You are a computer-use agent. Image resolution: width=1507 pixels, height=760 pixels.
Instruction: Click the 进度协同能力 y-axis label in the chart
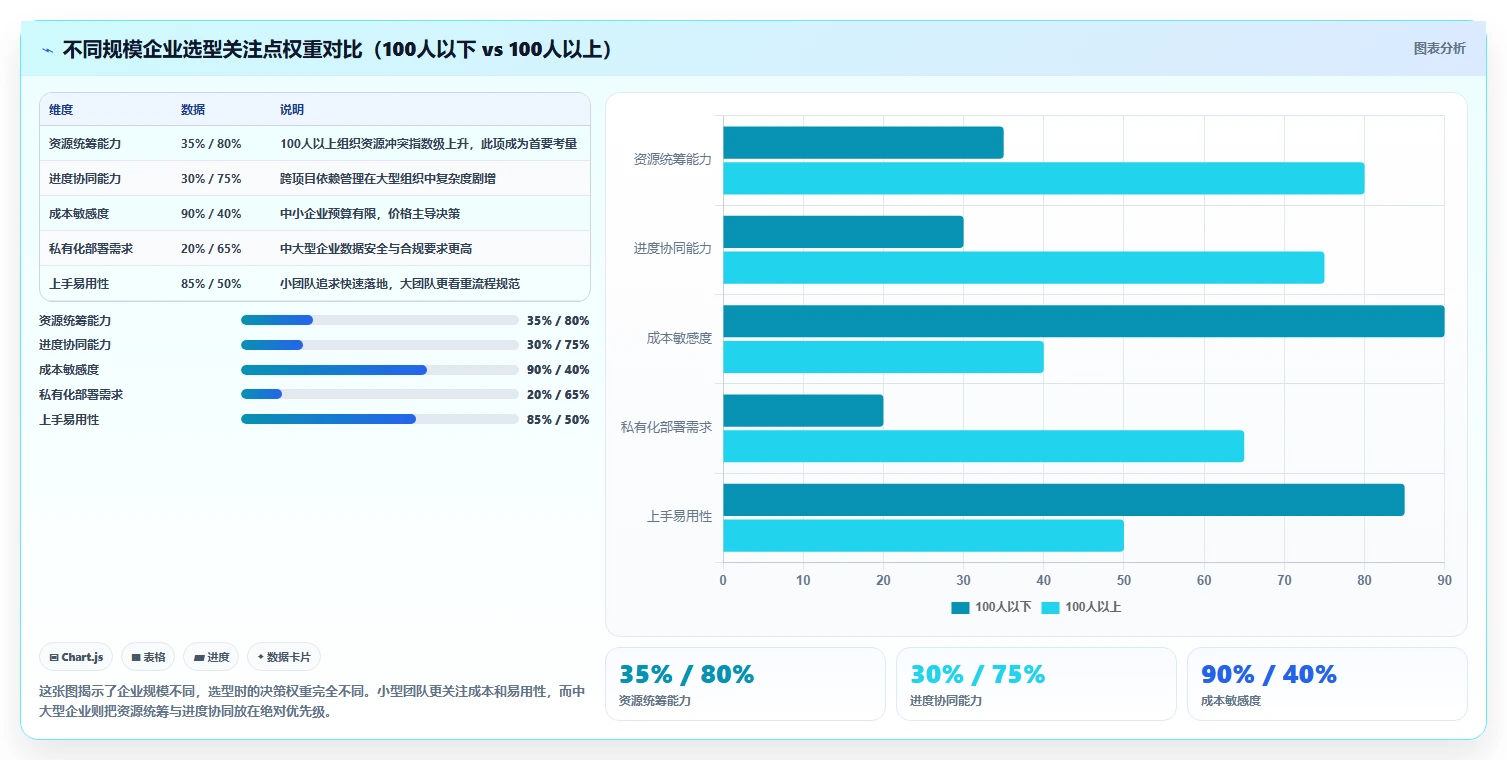[x=673, y=249]
